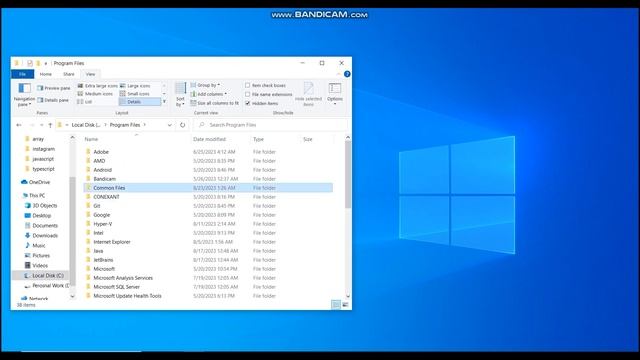
Task: Select the Adobe folder
Action: pos(101,152)
